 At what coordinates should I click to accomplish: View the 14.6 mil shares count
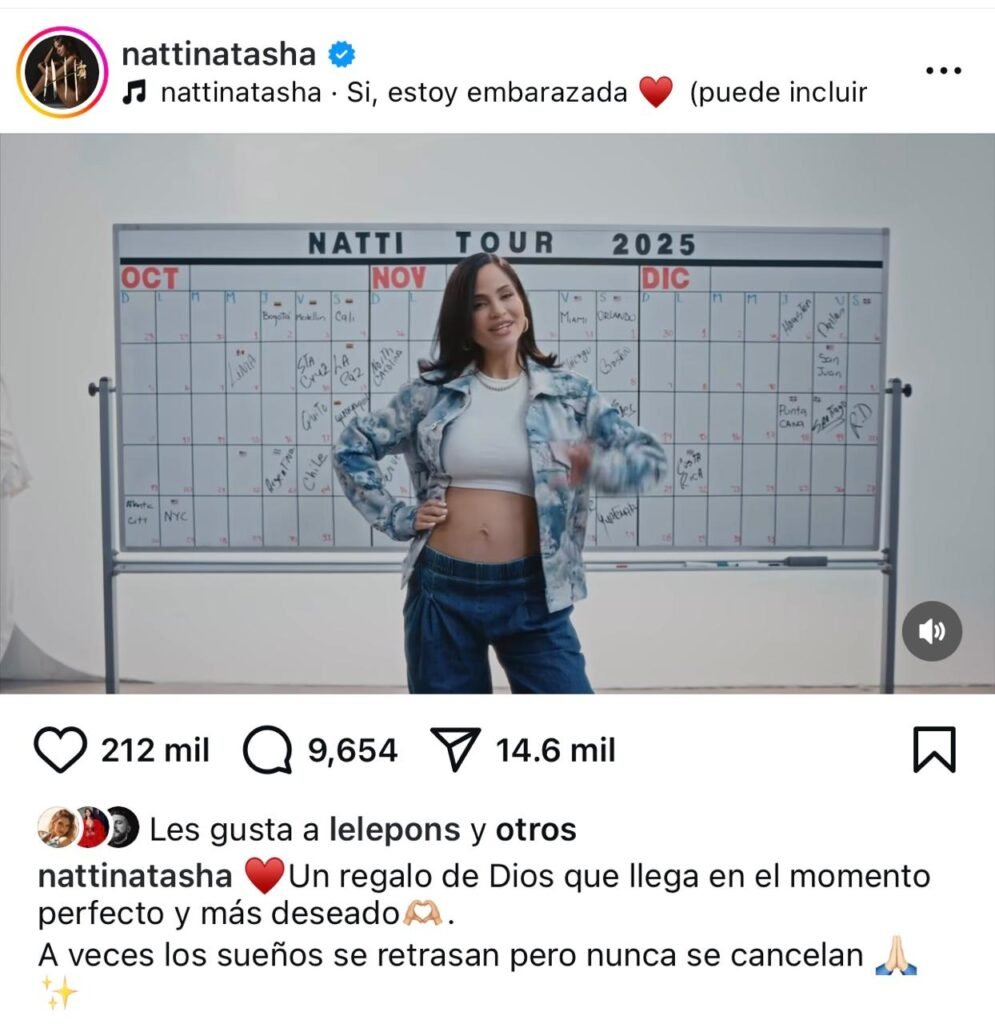pyautogui.click(x=556, y=750)
